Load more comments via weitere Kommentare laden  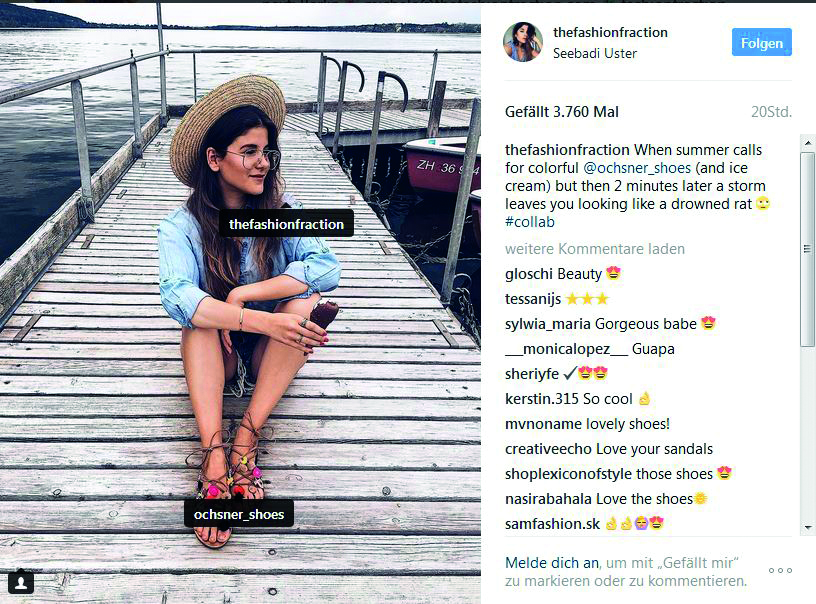click(x=595, y=249)
